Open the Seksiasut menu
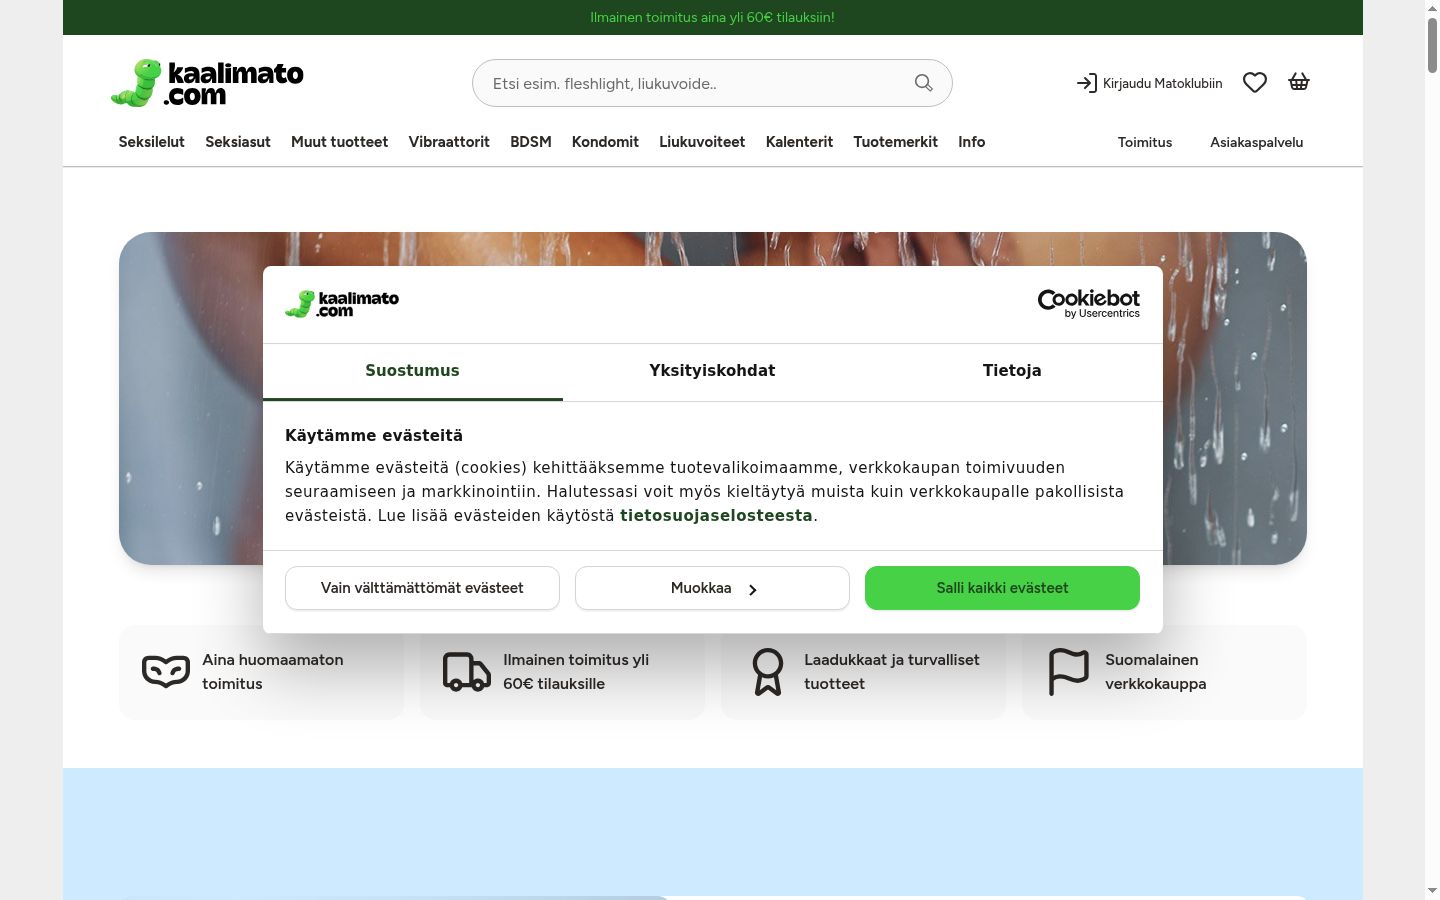Screen dimensions: 1440x900 click(x=238, y=142)
